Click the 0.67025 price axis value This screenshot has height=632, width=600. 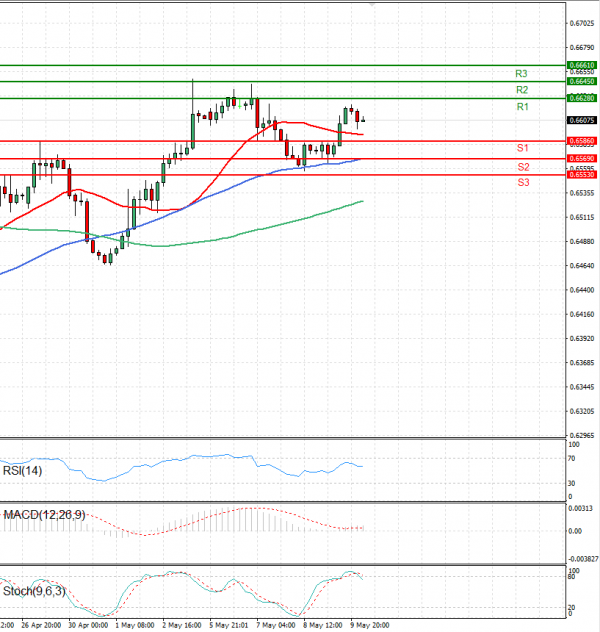582,24
